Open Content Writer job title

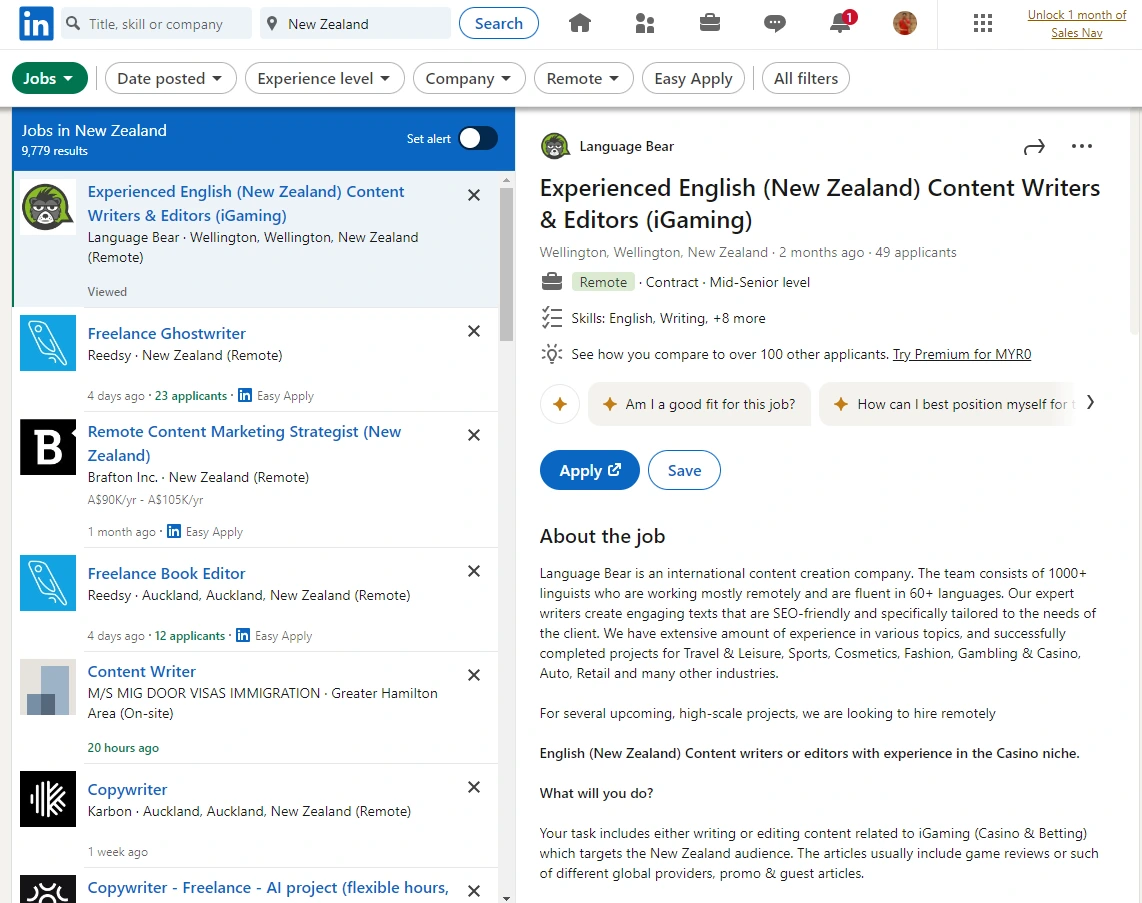(141, 671)
